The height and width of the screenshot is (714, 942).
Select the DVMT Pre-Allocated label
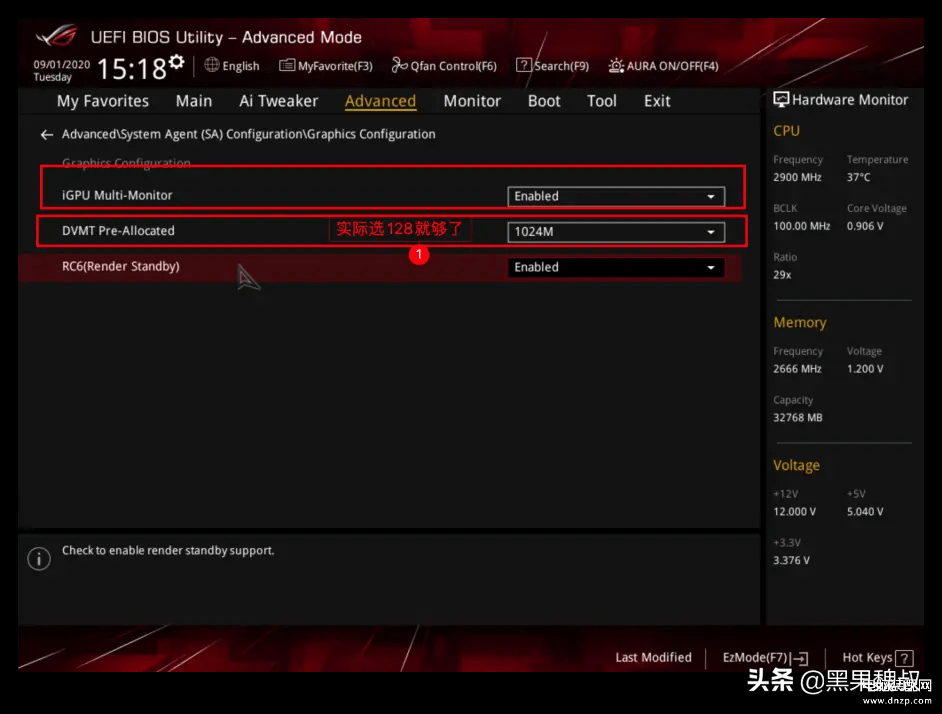(x=118, y=231)
